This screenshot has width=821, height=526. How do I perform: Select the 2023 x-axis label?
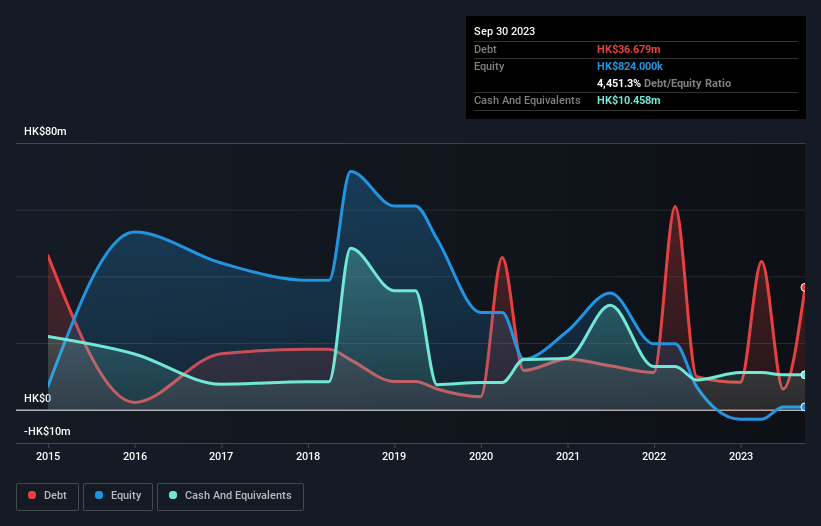click(x=741, y=456)
